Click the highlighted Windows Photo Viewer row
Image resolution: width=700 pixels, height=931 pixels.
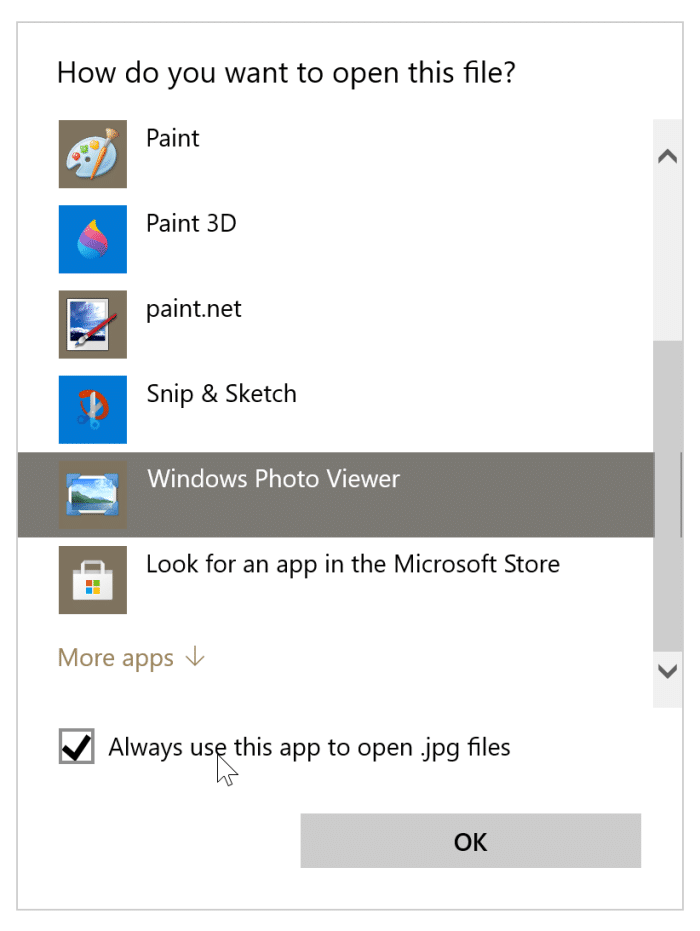(x=273, y=479)
